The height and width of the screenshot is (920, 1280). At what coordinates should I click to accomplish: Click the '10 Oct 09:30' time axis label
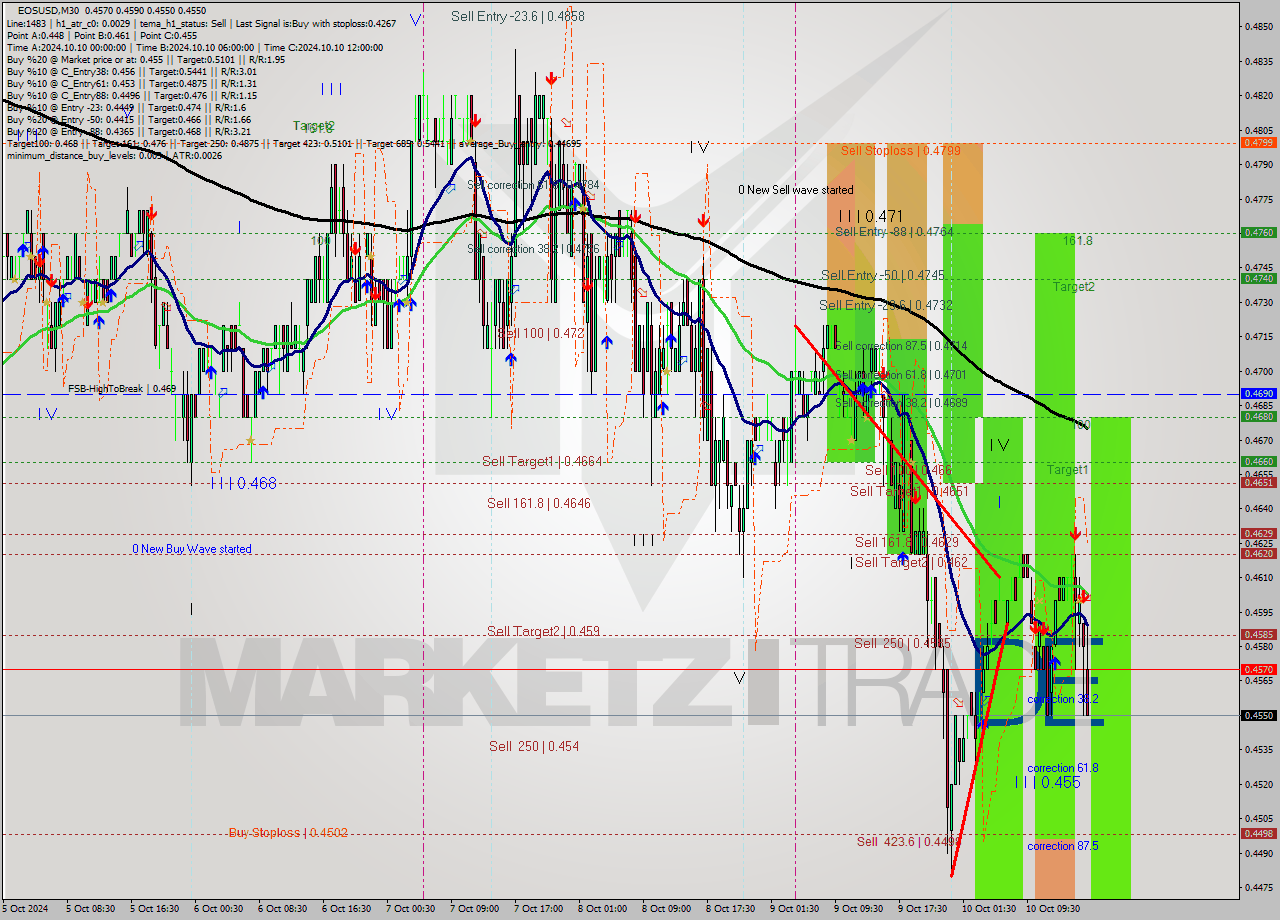(x=1053, y=909)
